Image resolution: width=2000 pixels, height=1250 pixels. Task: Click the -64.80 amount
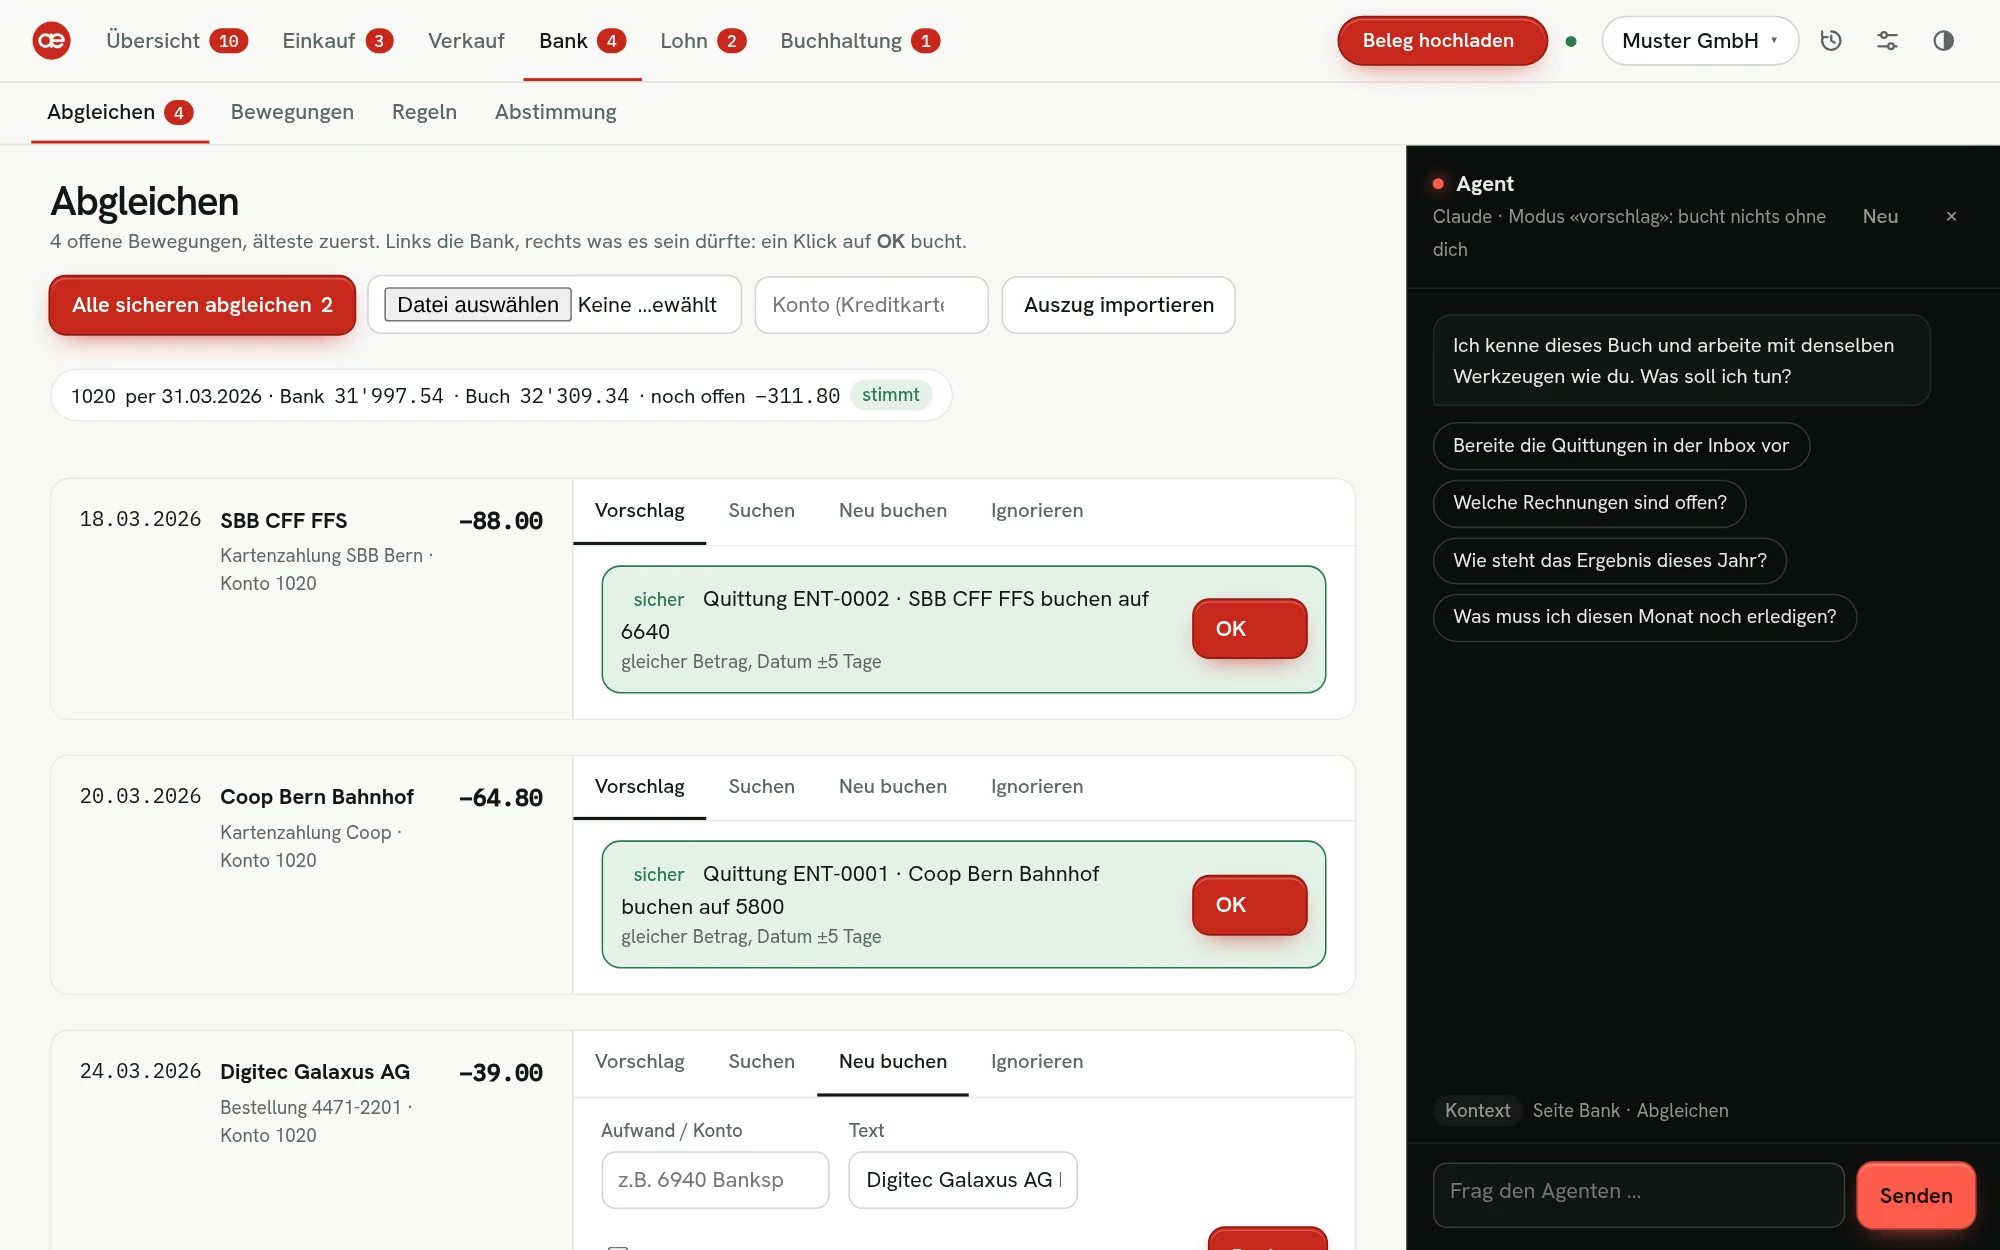point(501,798)
